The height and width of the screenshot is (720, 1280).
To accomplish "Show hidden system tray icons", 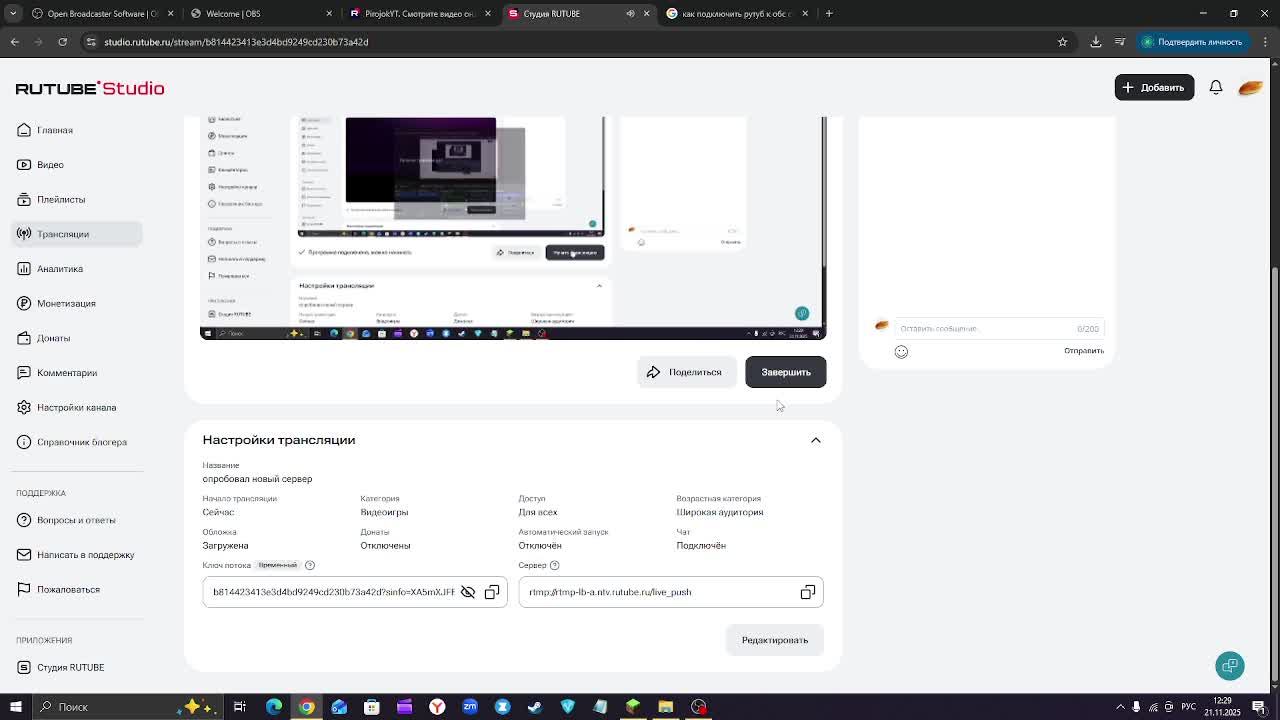I will (1120, 707).
